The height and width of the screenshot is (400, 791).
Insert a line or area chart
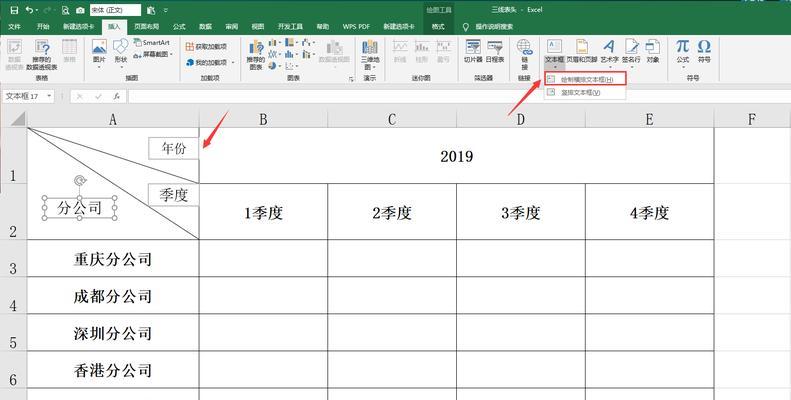click(274, 54)
